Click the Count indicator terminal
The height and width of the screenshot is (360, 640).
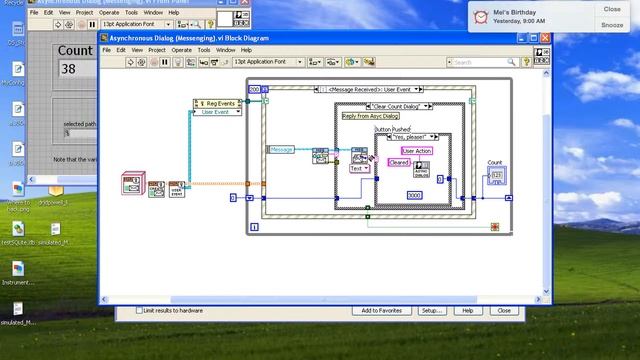coord(496,176)
